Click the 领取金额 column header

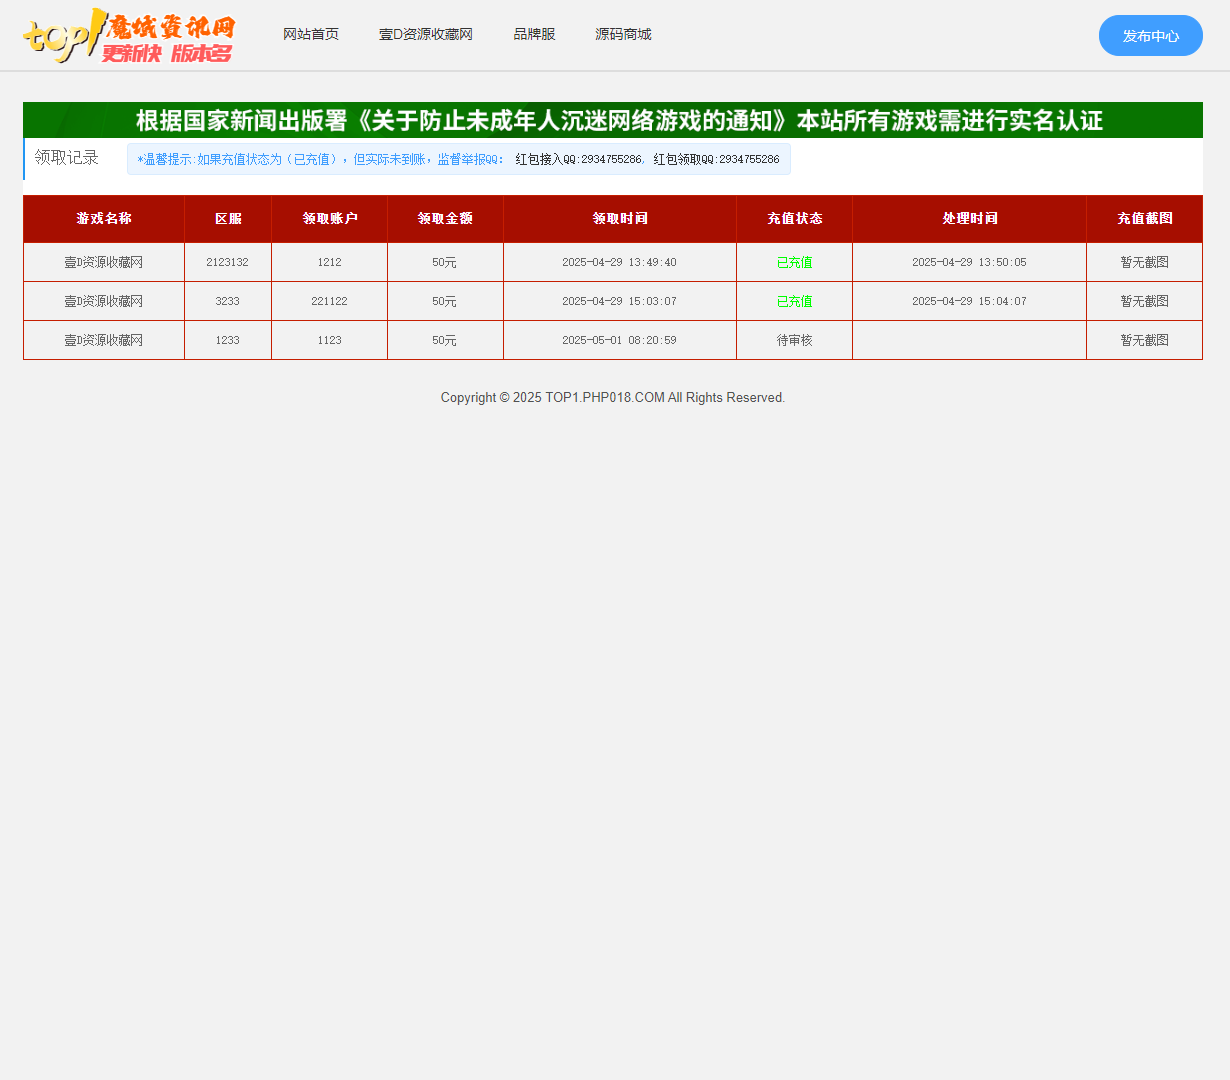point(445,219)
